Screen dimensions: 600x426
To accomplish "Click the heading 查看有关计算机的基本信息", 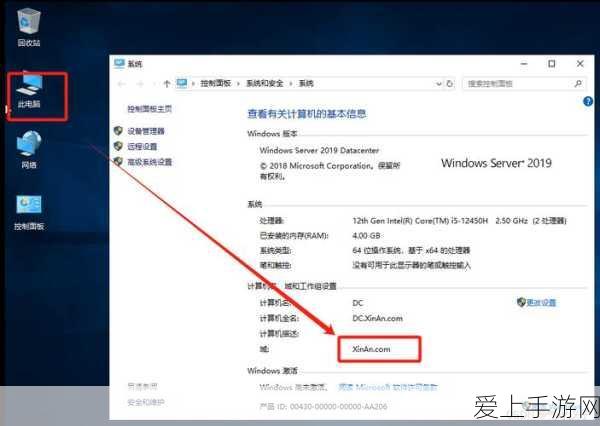I will 307,114.
